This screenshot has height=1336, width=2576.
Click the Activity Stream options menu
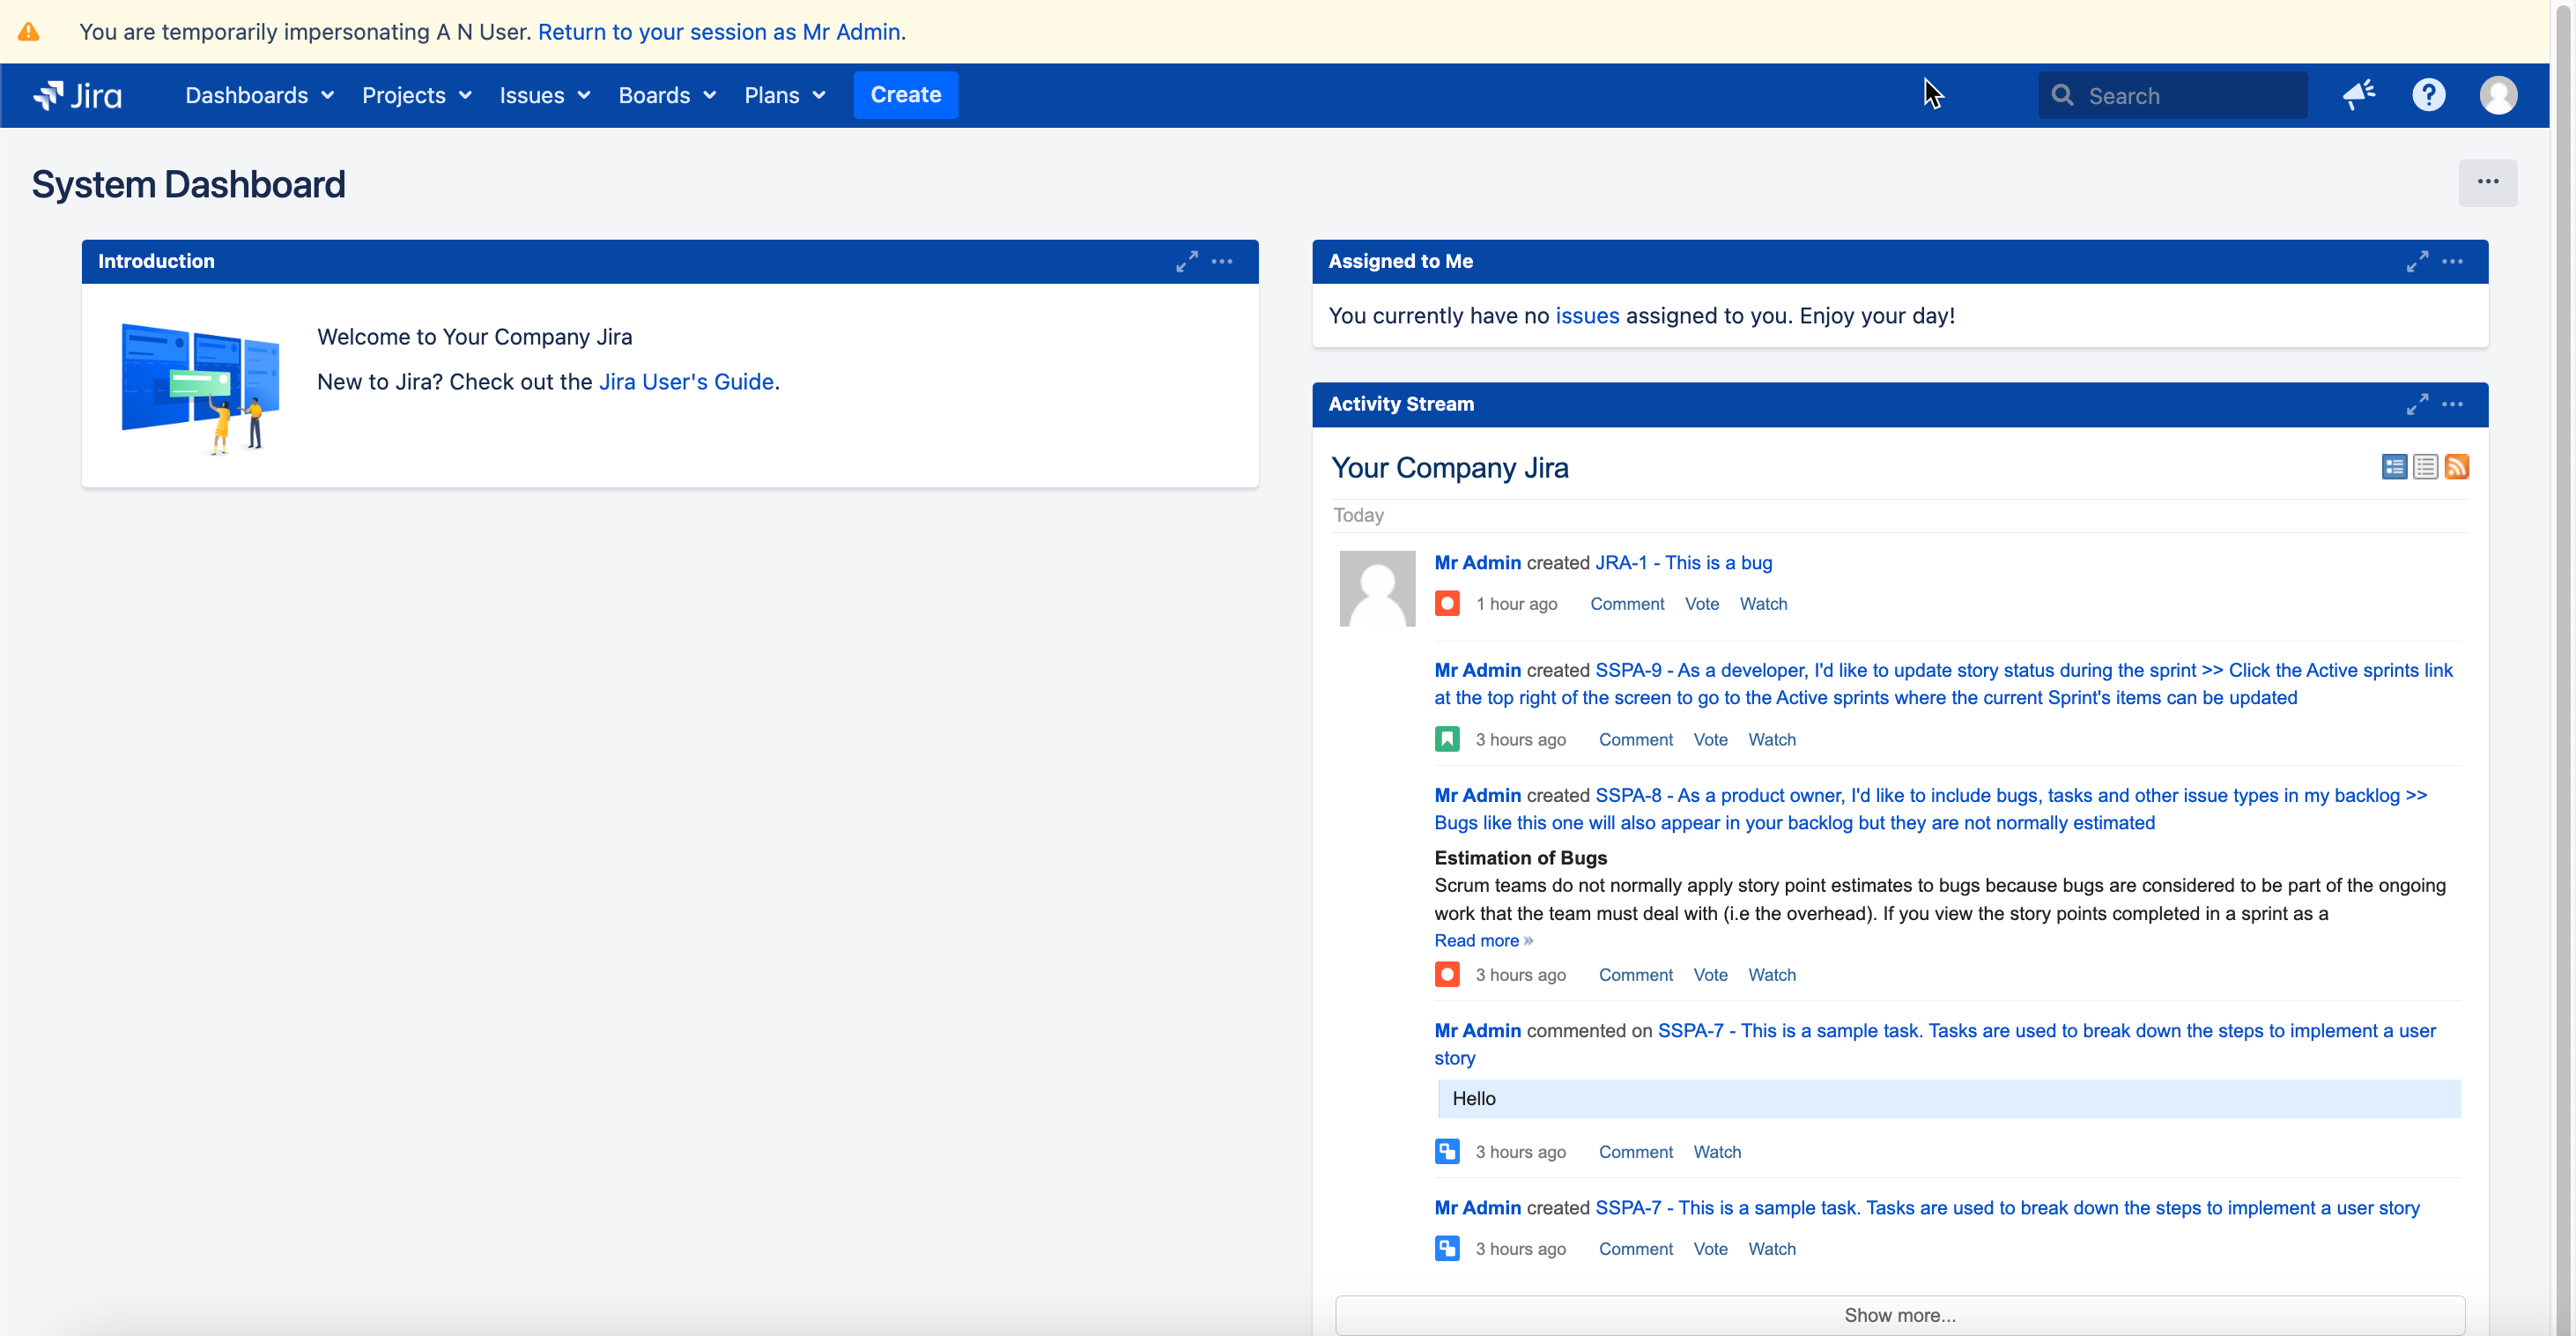[x=2452, y=404]
